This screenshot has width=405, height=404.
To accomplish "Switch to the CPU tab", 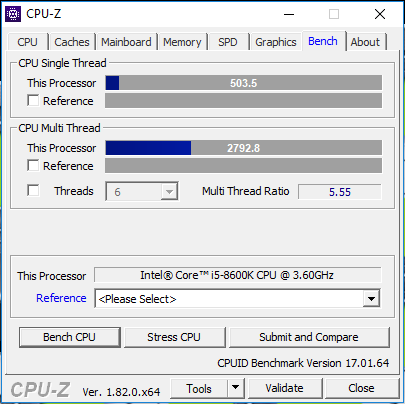I will click(x=27, y=42).
